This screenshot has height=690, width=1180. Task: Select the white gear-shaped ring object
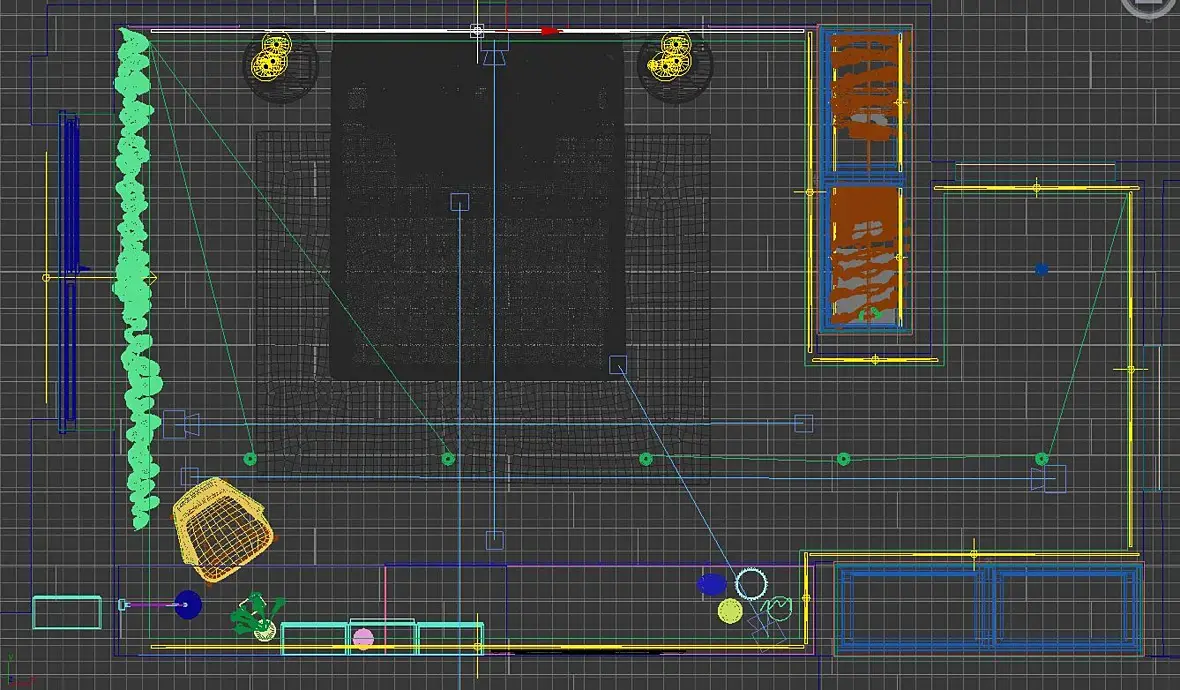click(x=751, y=584)
